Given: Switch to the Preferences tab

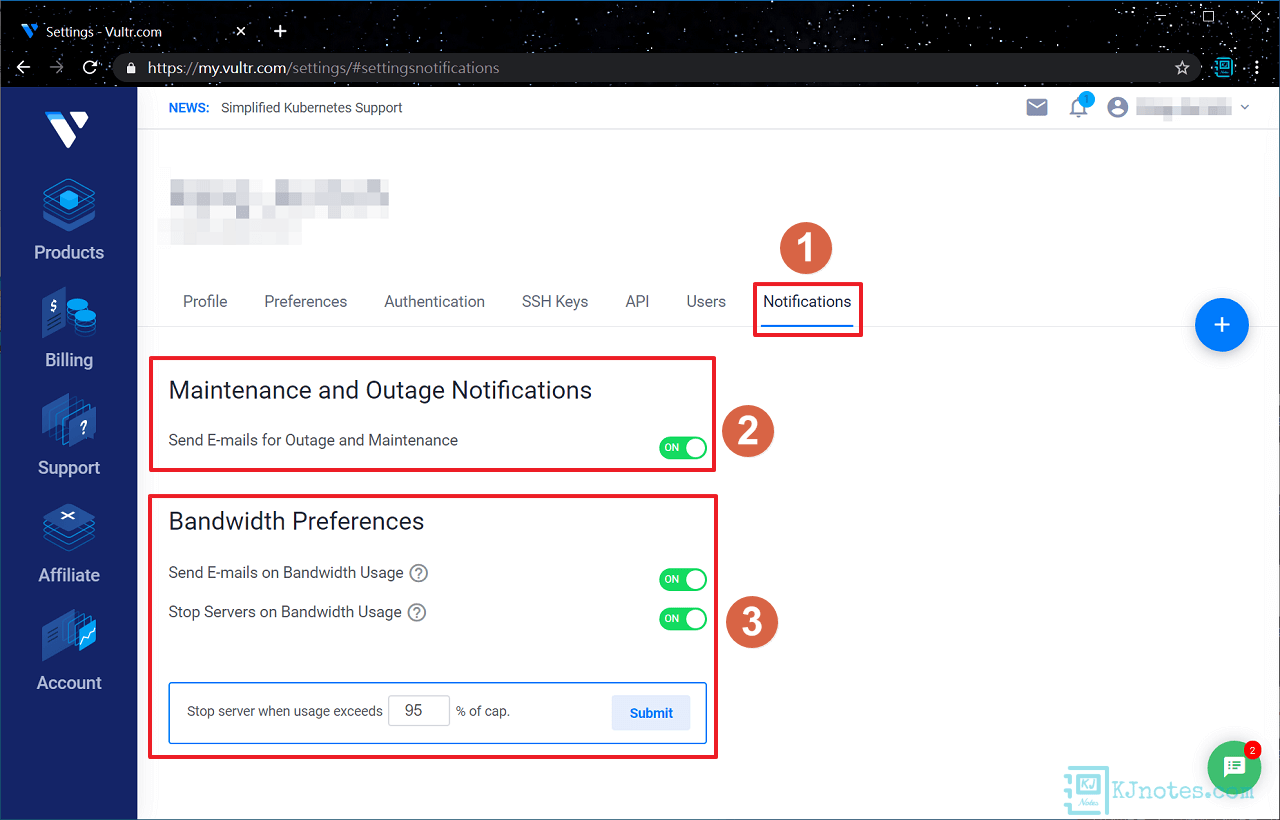Looking at the screenshot, I should [x=306, y=301].
